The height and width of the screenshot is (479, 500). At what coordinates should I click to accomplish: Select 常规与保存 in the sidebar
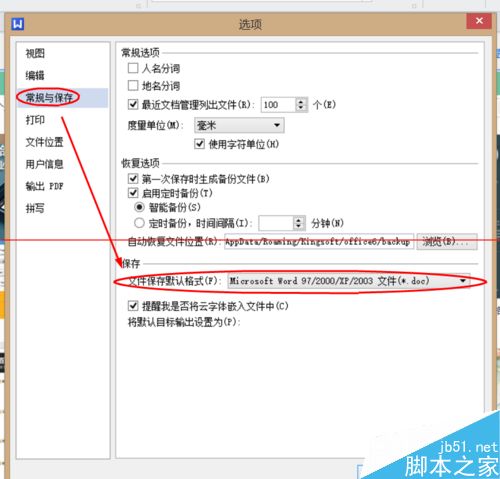coord(49,97)
